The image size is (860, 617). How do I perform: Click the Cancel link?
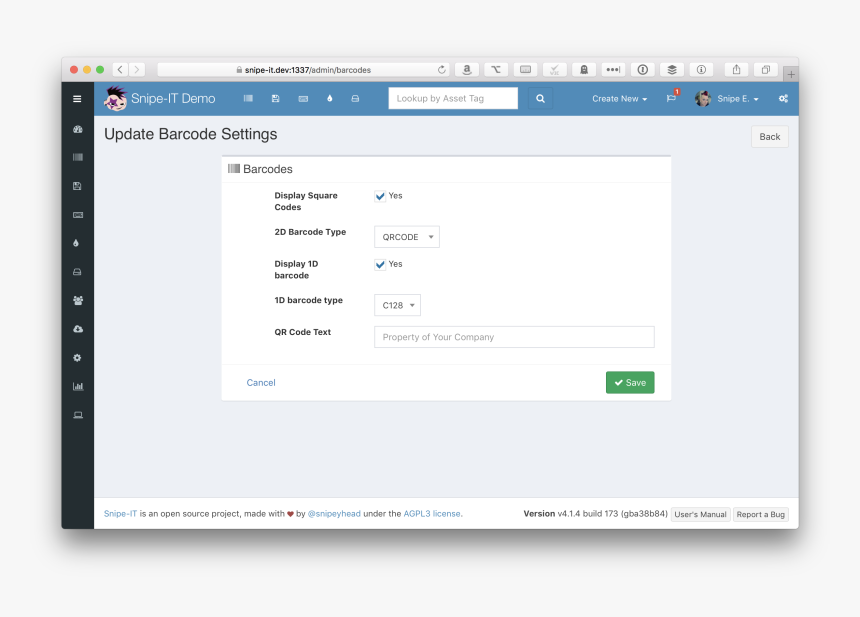pyautogui.click(x=261, y=383)
